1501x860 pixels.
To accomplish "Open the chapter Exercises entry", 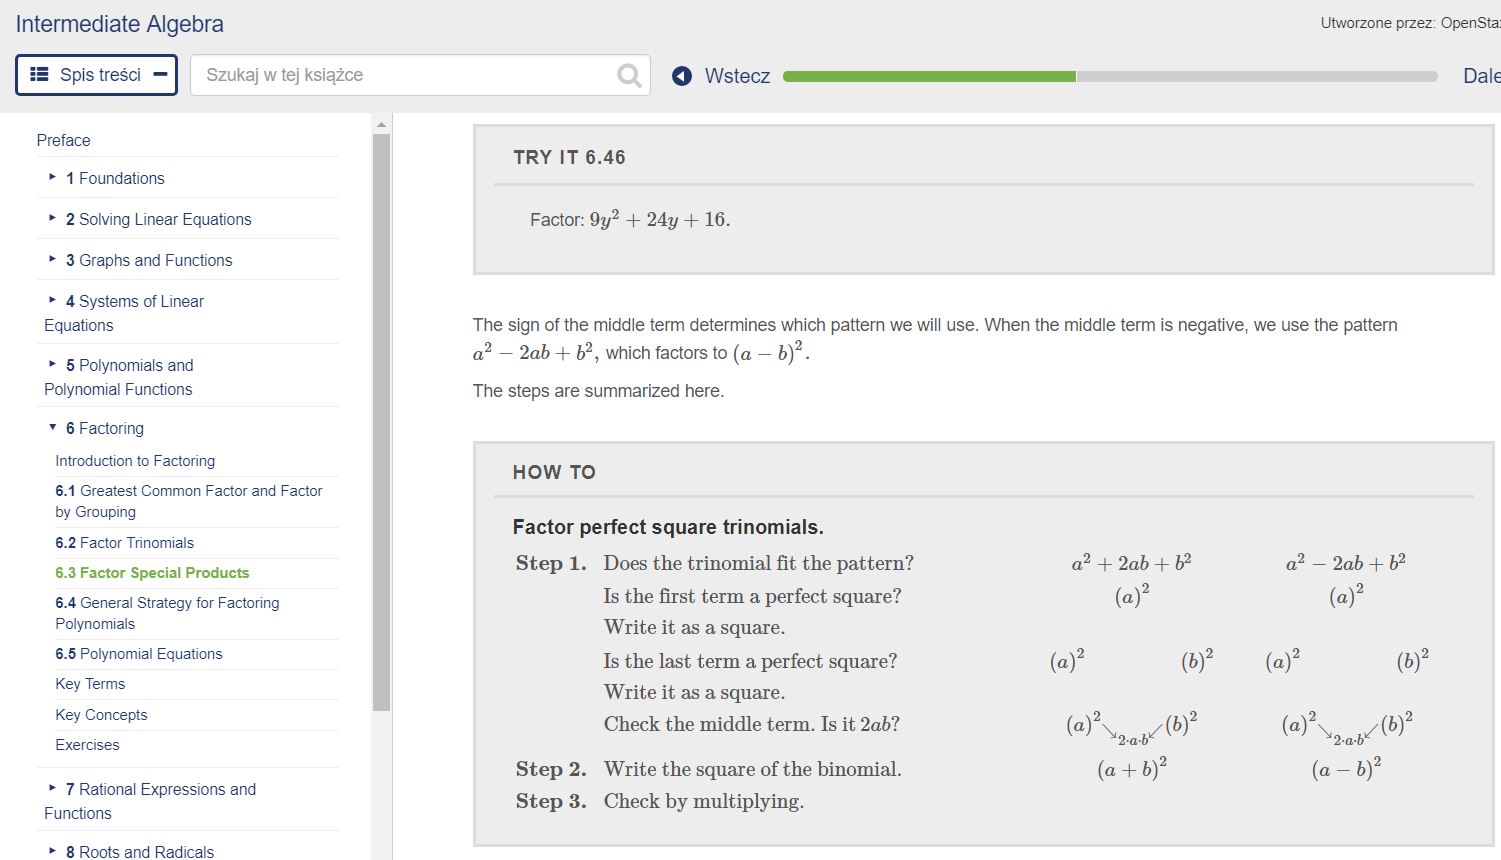I will (x=87, y=744).
